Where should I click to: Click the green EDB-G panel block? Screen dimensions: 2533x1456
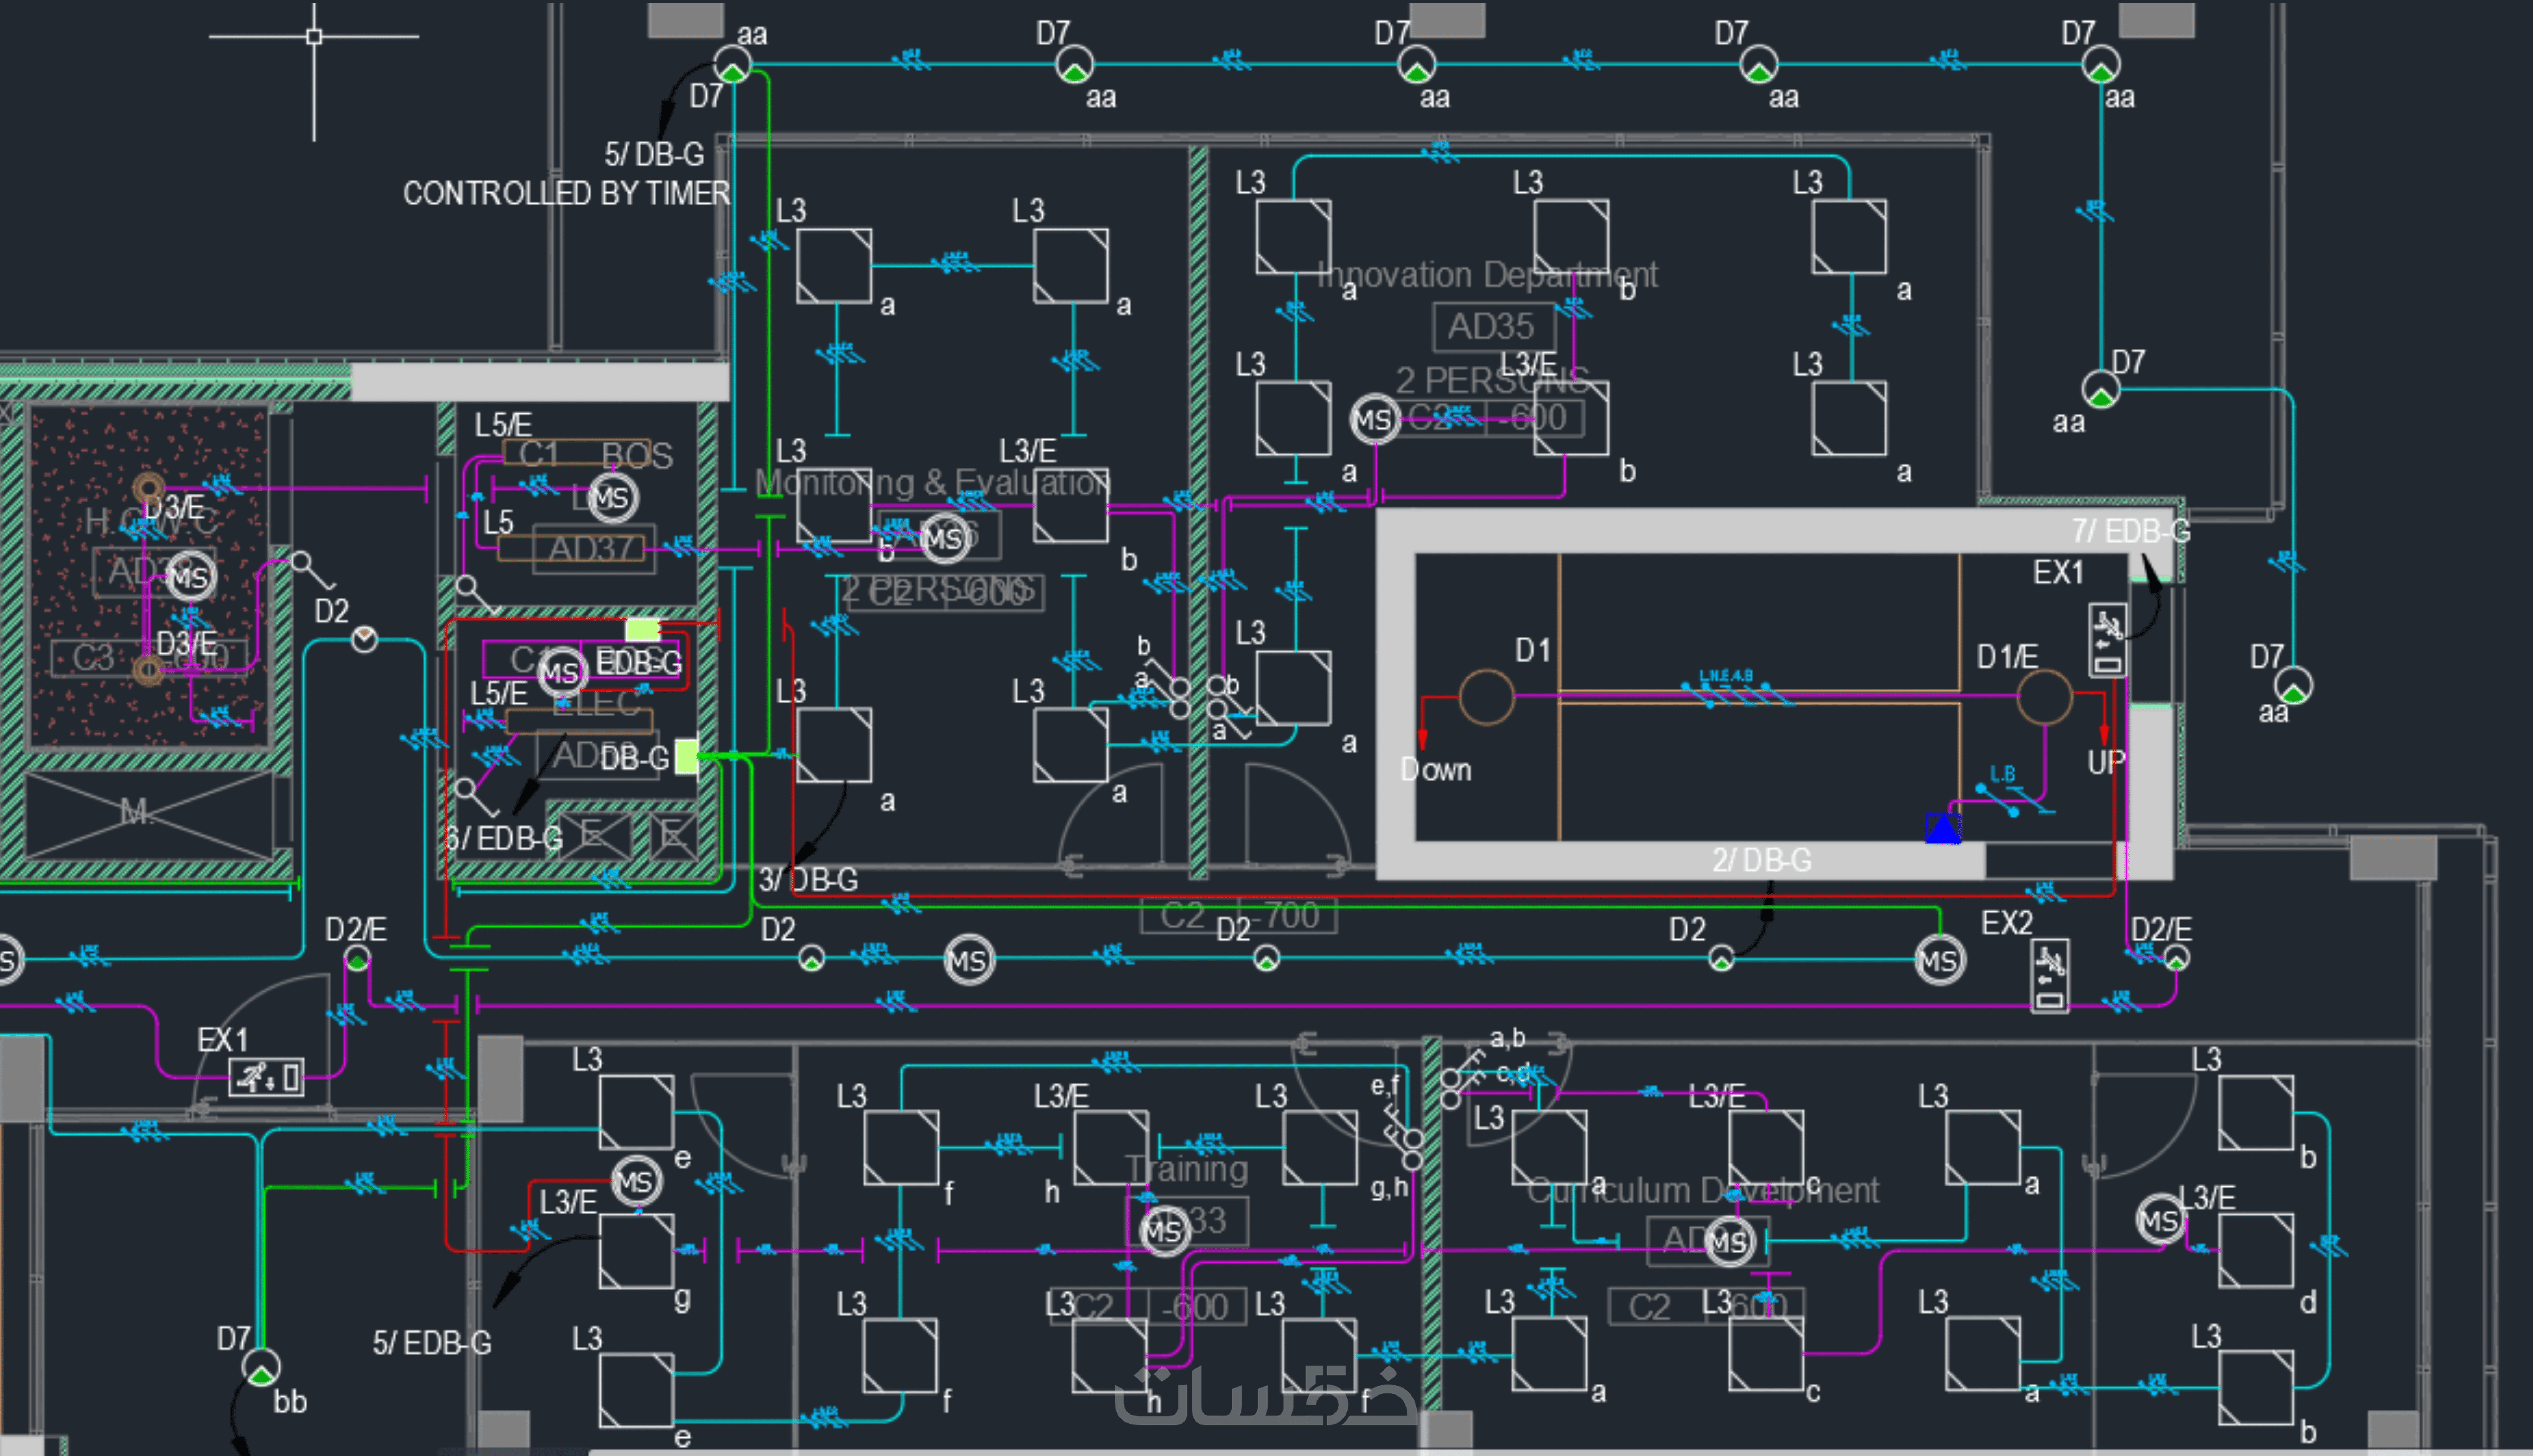(642, 629)
